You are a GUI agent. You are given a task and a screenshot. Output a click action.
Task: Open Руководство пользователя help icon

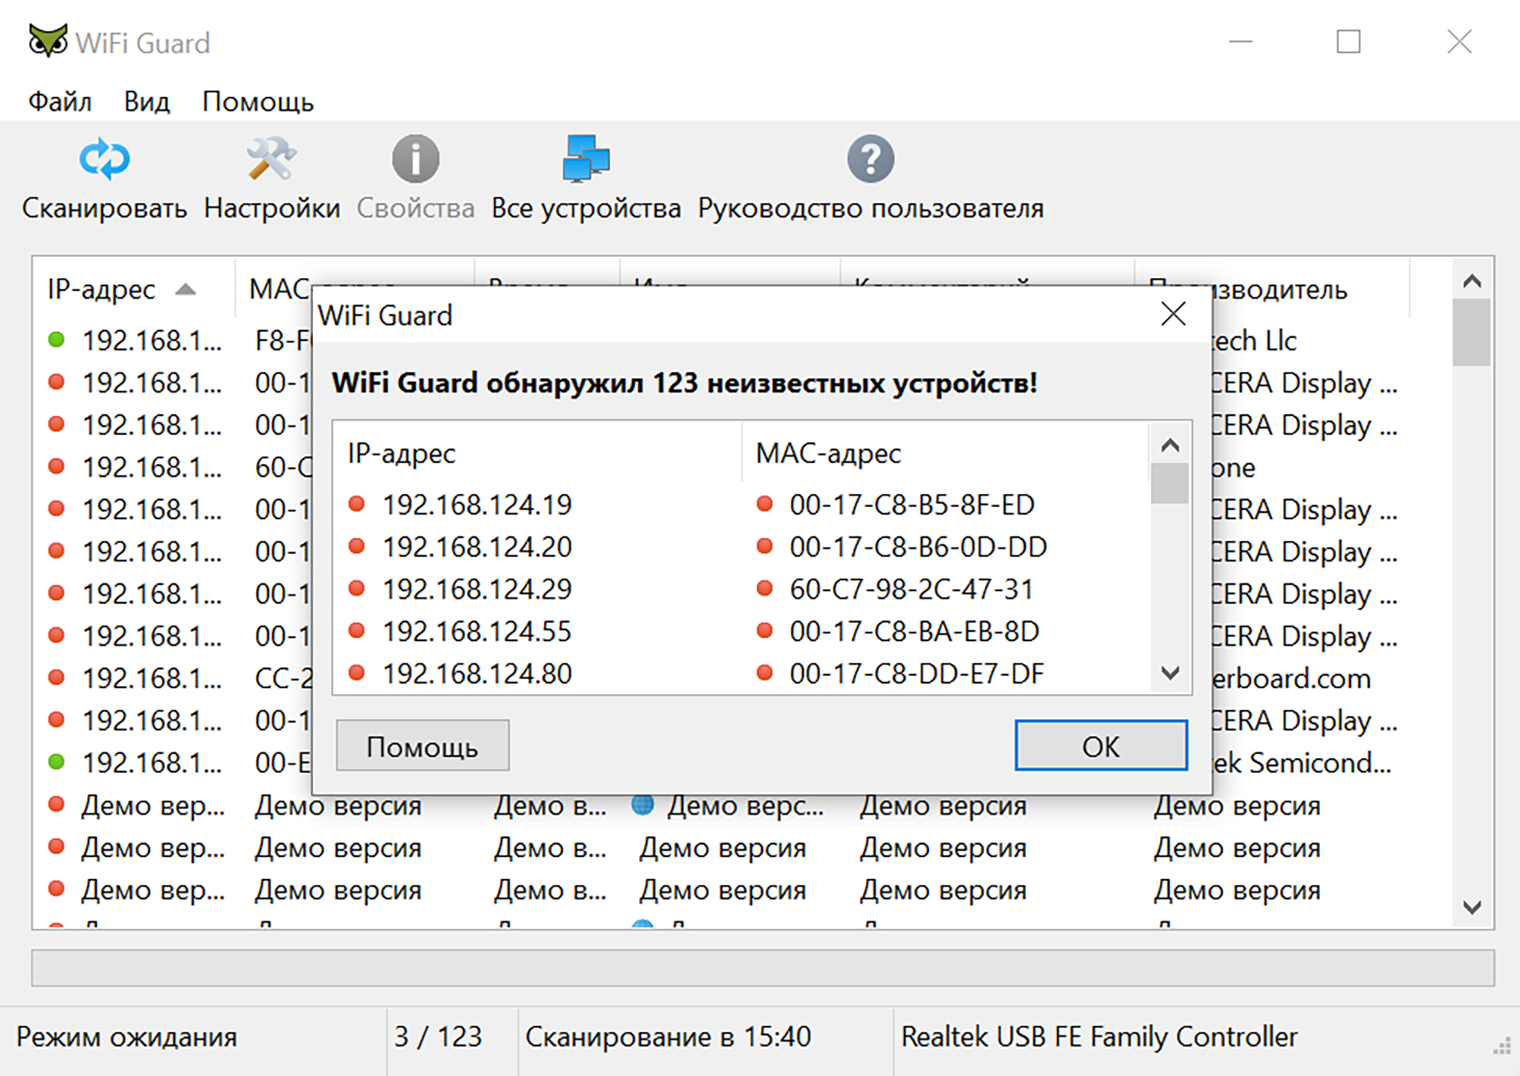(x=870, y=159)
